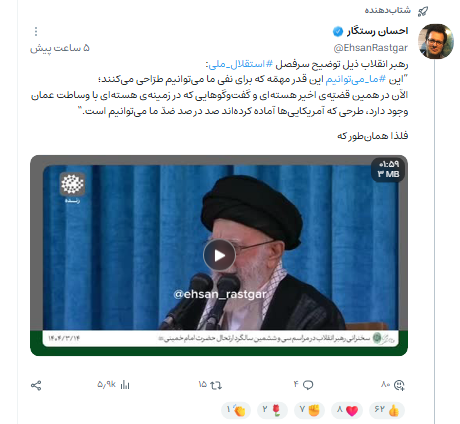Open post view statistics icon
The image size is (460, 424).
(x=125, y=385)
